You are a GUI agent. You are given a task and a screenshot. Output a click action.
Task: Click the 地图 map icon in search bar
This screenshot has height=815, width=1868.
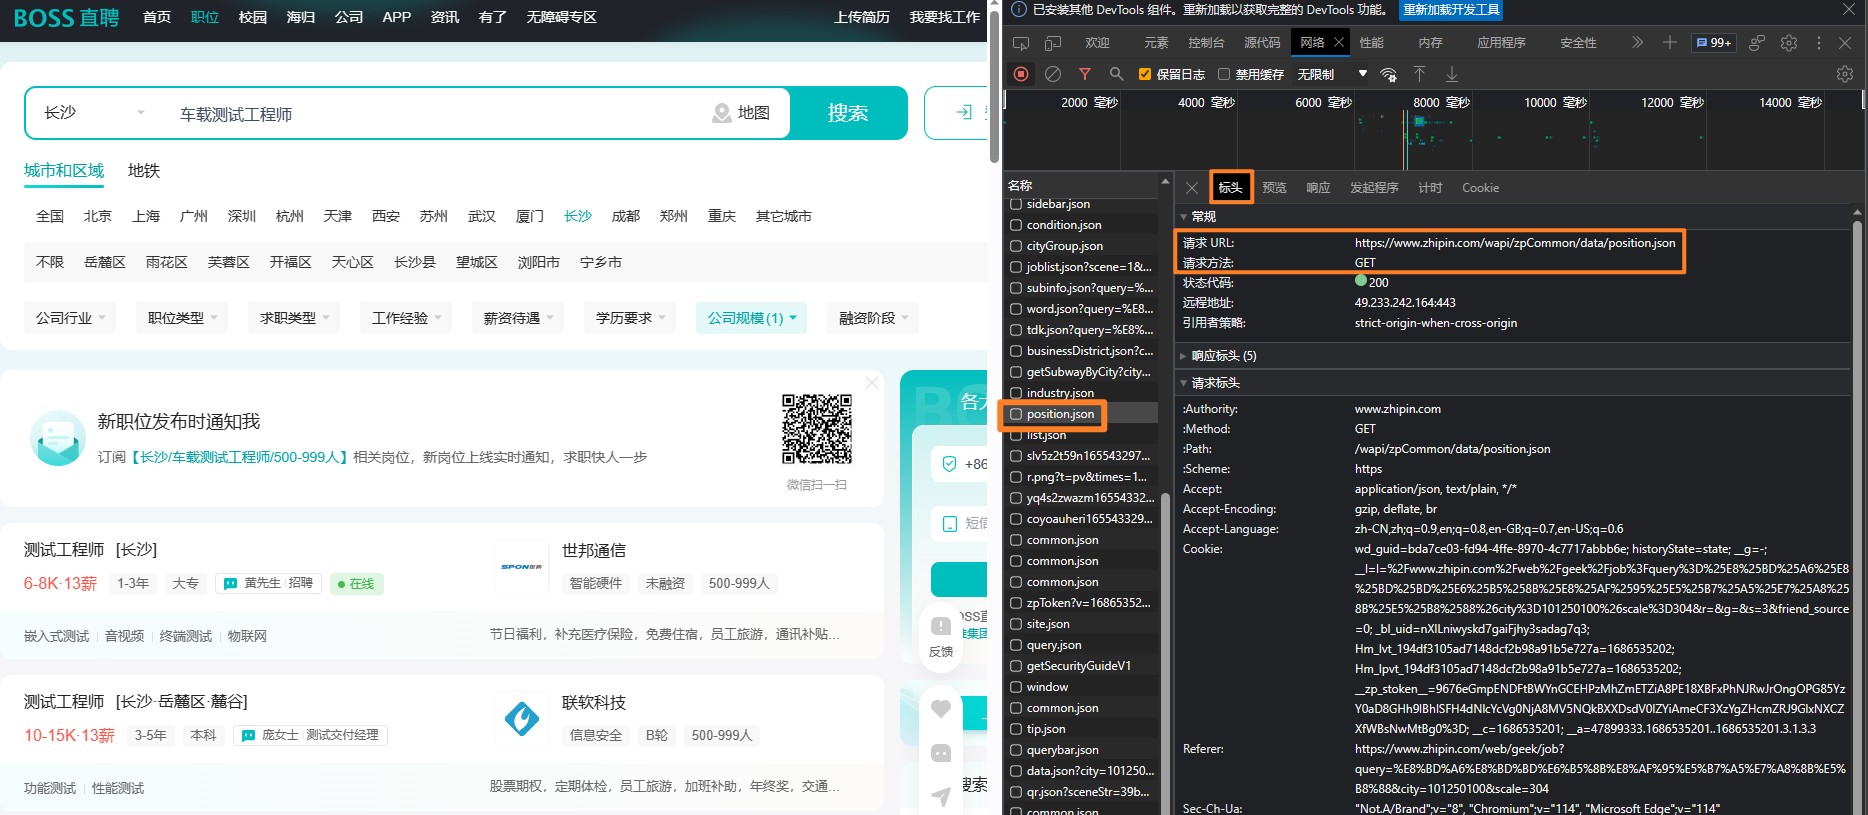coord(721,113)
